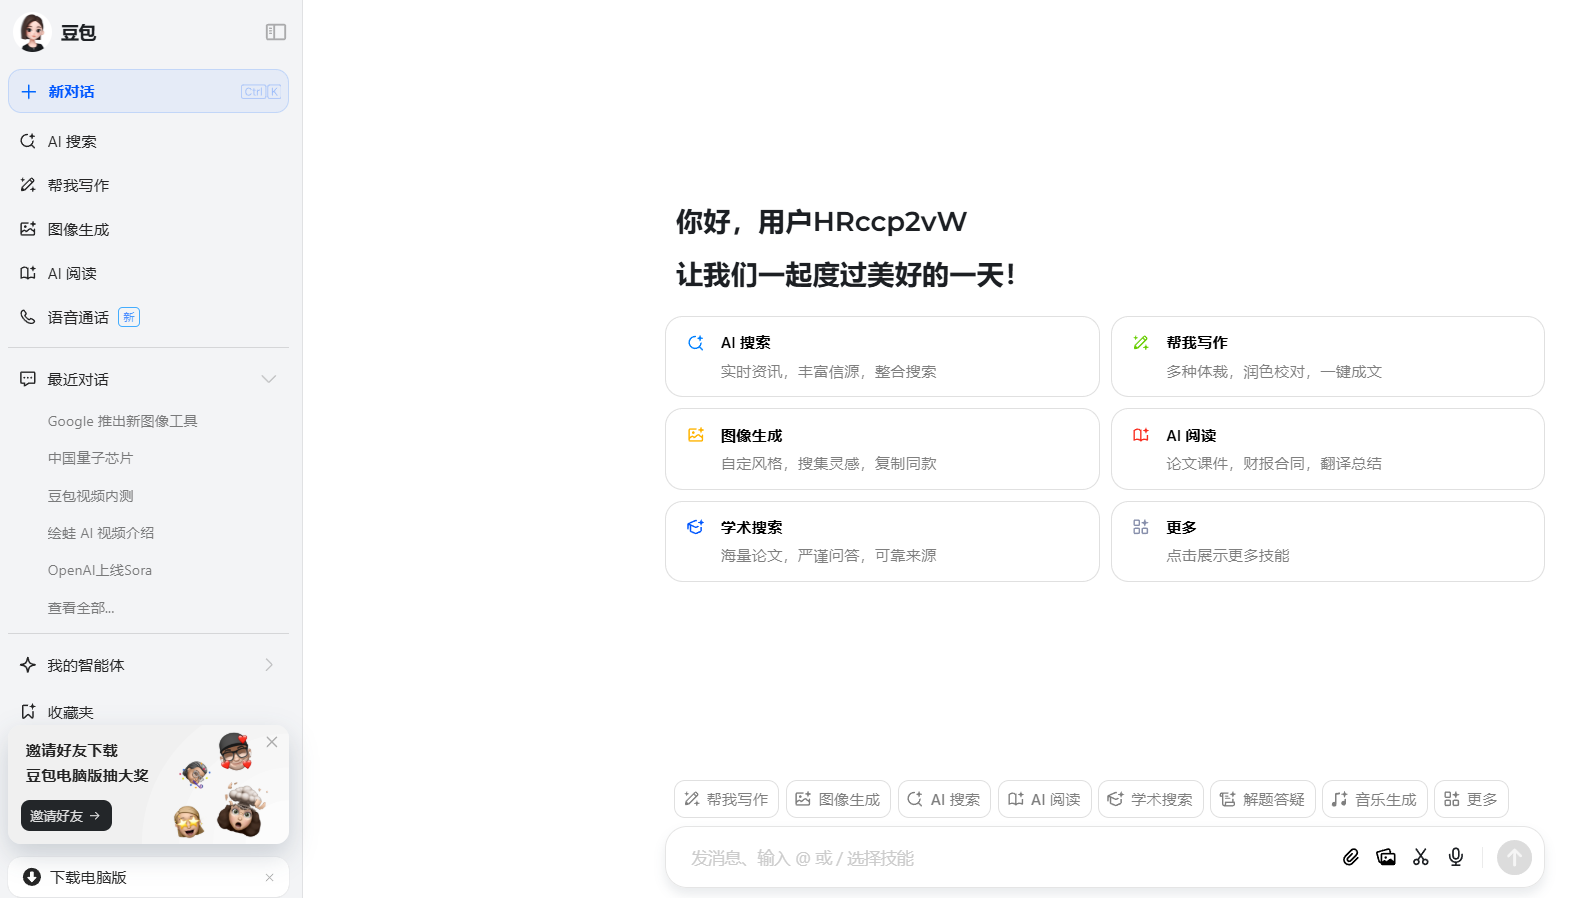Open chat 'Google 推出新图像工具'
This screenshot has height=898, width=1591.
123,421
